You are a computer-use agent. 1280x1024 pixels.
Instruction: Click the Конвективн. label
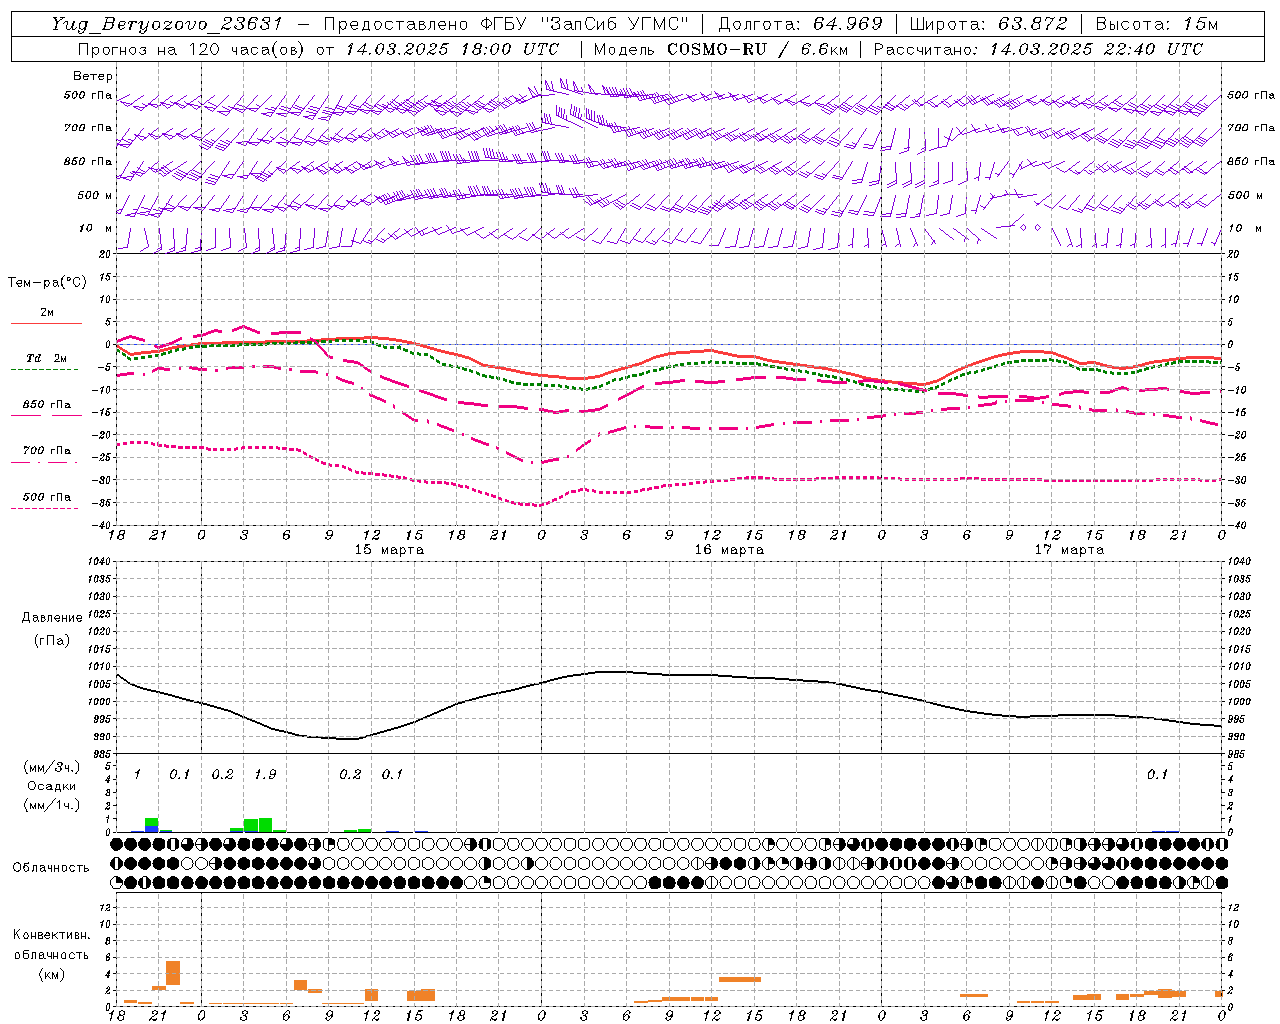(51, 935)
